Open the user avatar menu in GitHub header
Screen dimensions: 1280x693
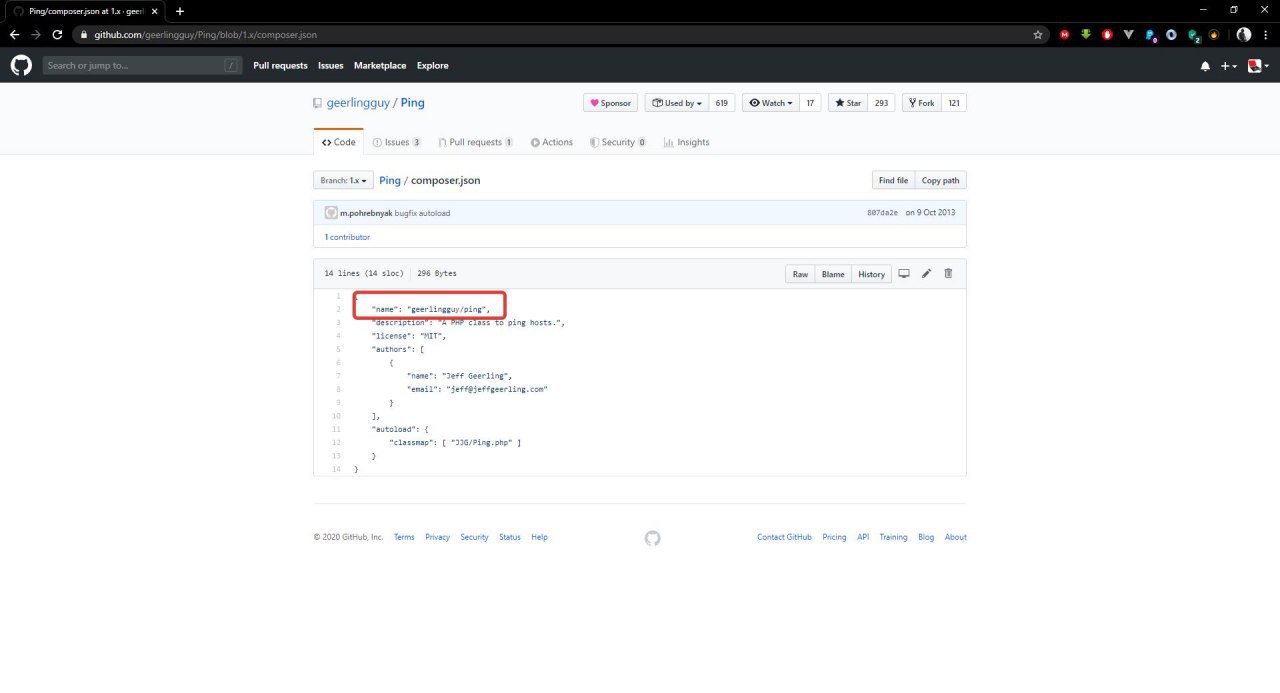pyautogui.click(x=1258, y=66)
